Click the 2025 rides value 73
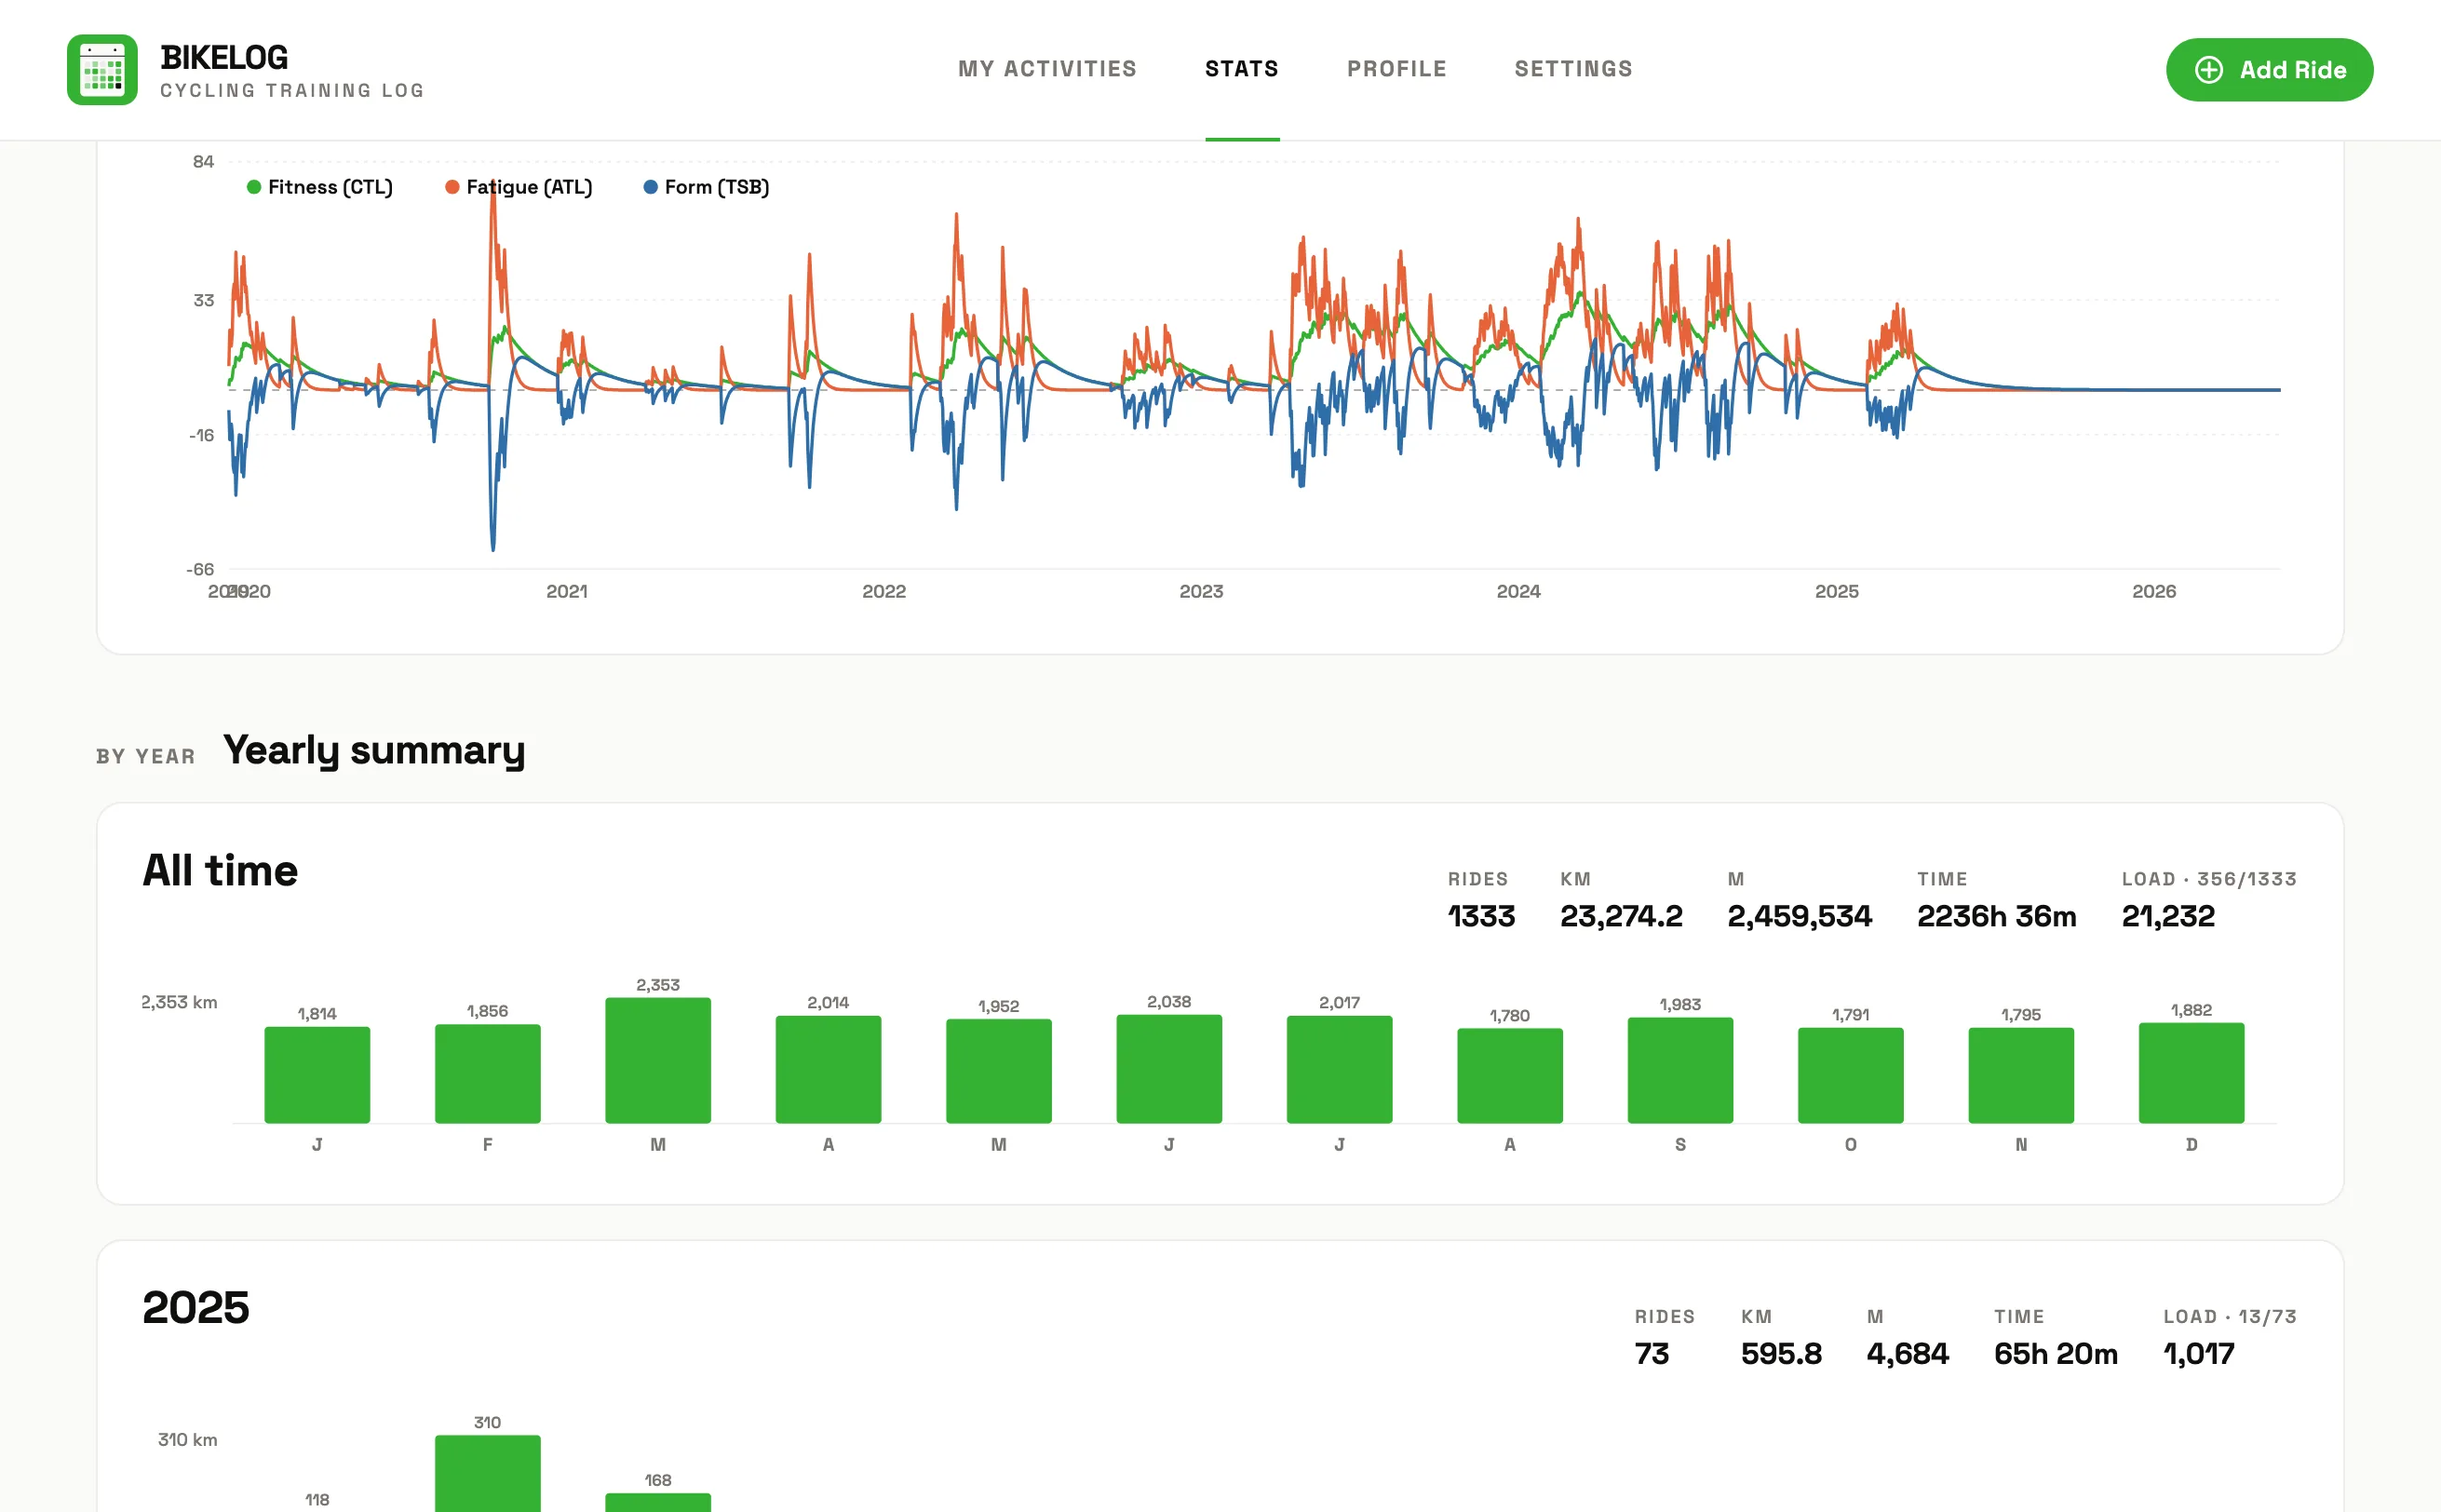2441x1512 pixels. point(1652,1354)
